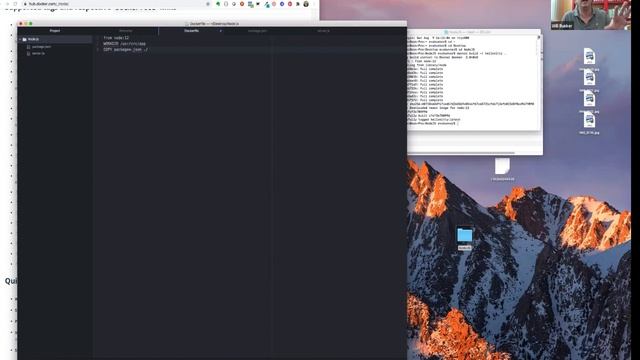This screenshot has height=360, width=640.
Task: Click the Terminal command prompt last line
Action: tap(433, 123)
